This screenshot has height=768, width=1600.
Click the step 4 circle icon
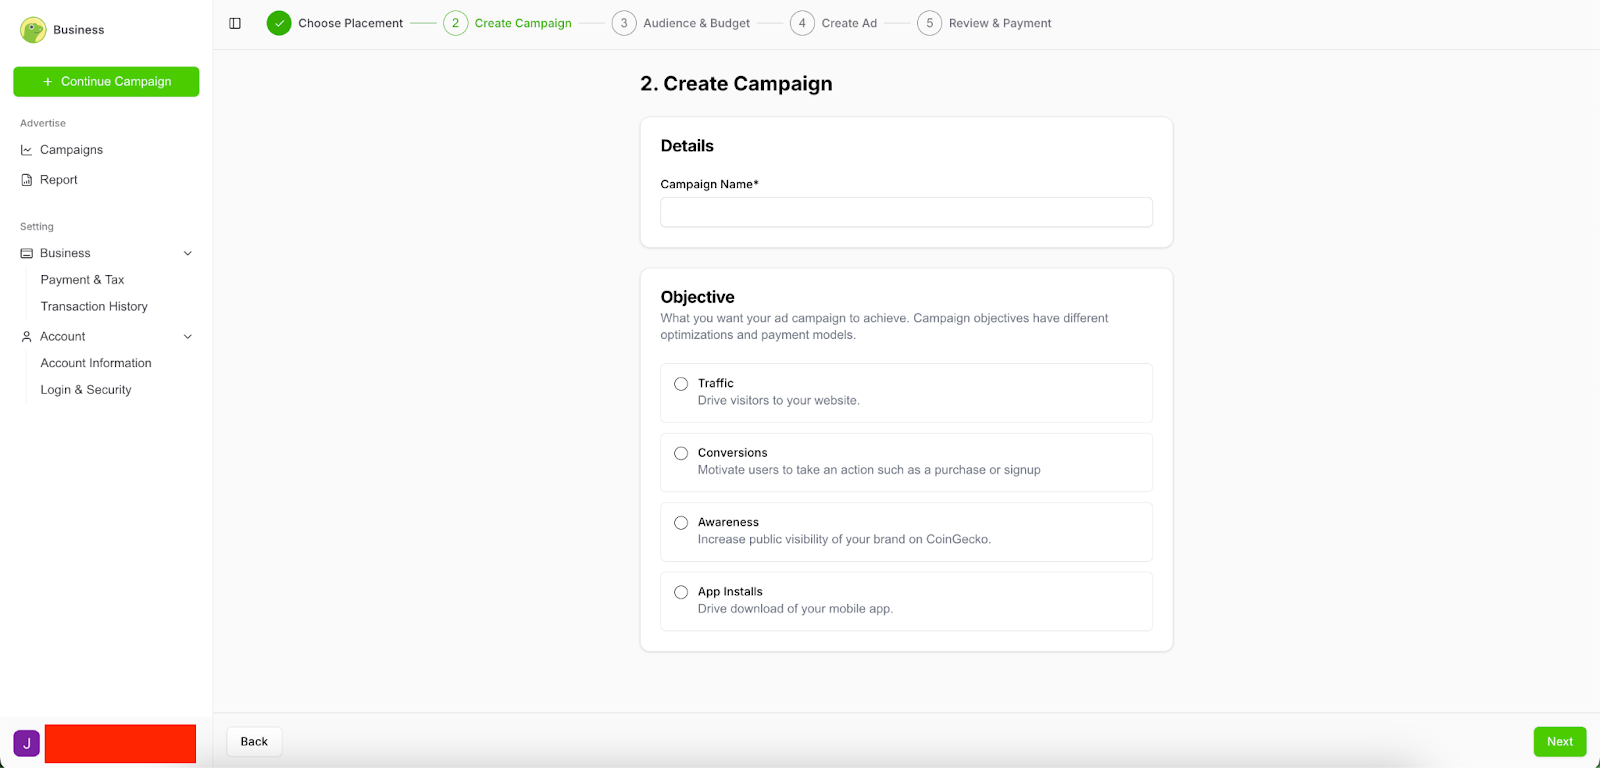[x=802, y=23]
